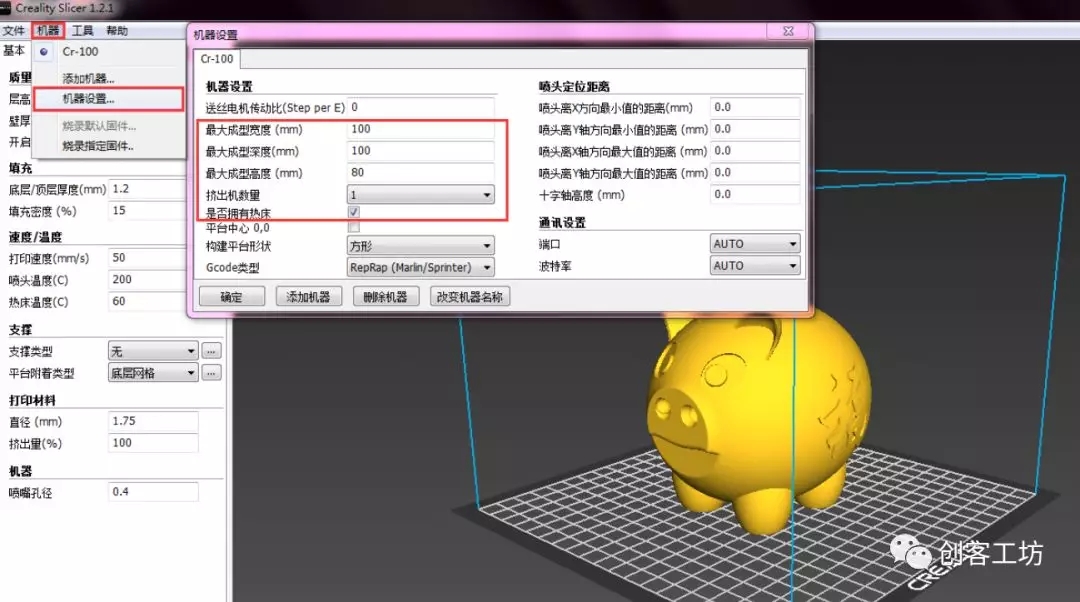Viewport: 1080px width, 602px height.
Task: Edit the 填充密度 (%) field
Action: [x=147, y=211]
